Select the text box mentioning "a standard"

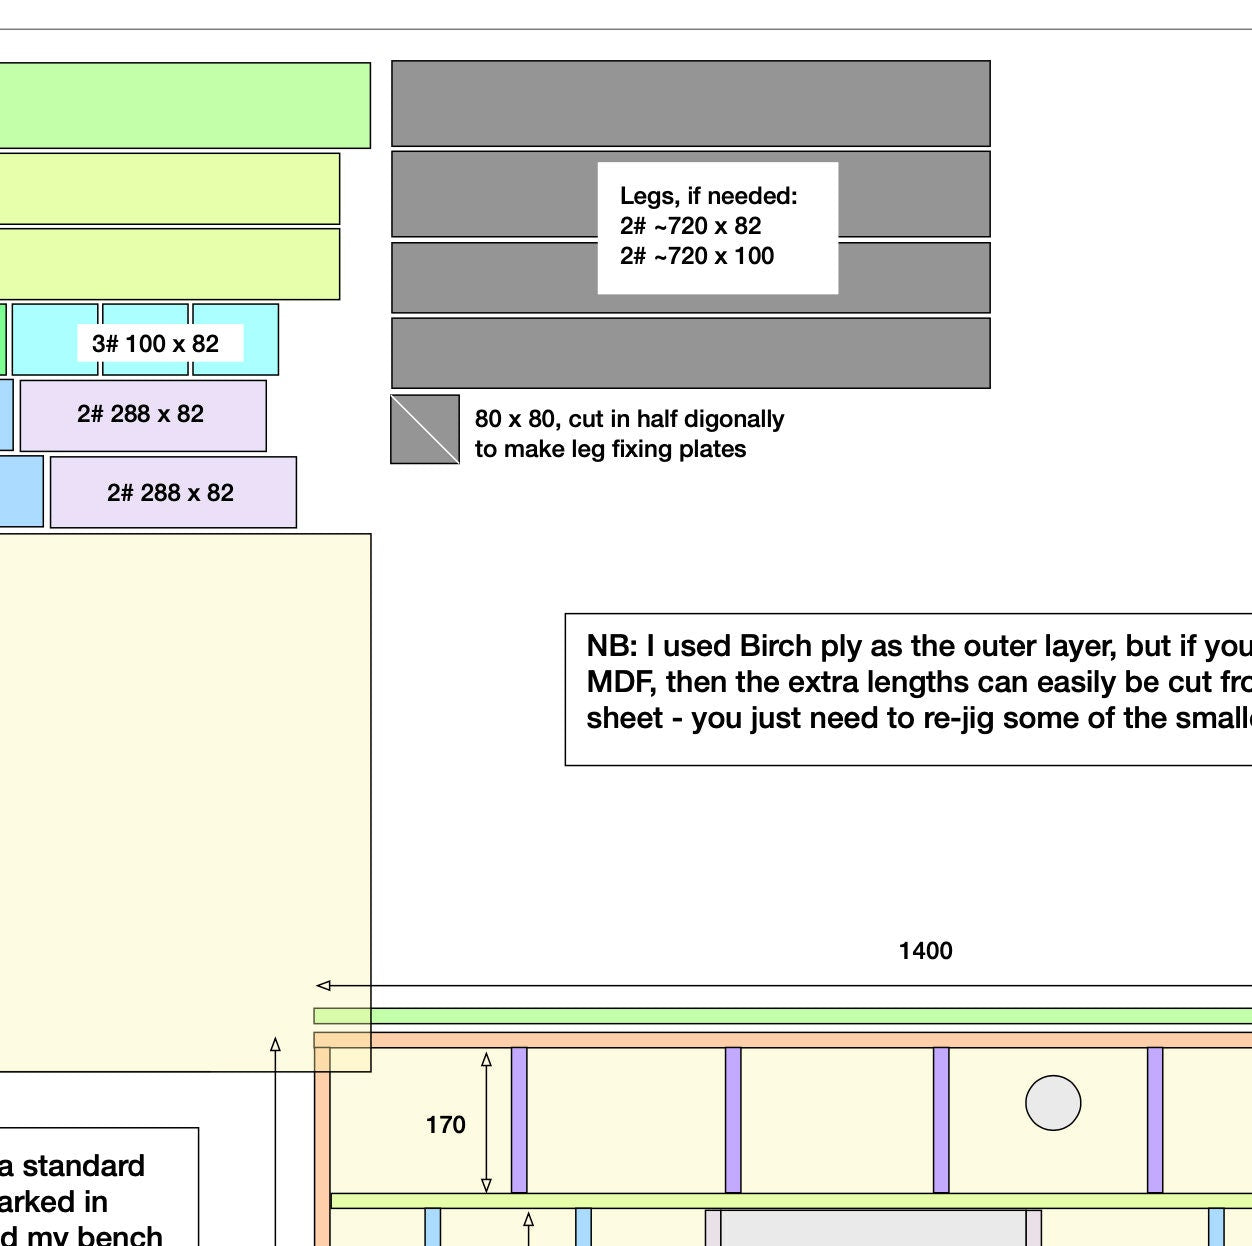point(98,1187)
